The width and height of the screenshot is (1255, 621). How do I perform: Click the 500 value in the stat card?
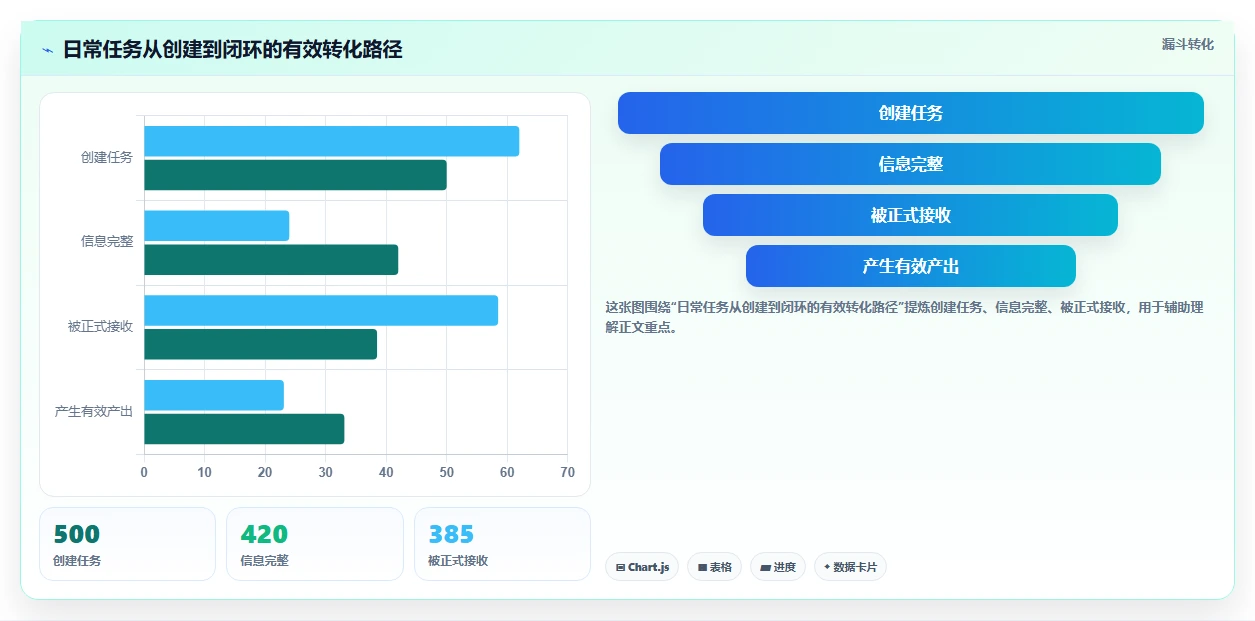click(77, 534)
